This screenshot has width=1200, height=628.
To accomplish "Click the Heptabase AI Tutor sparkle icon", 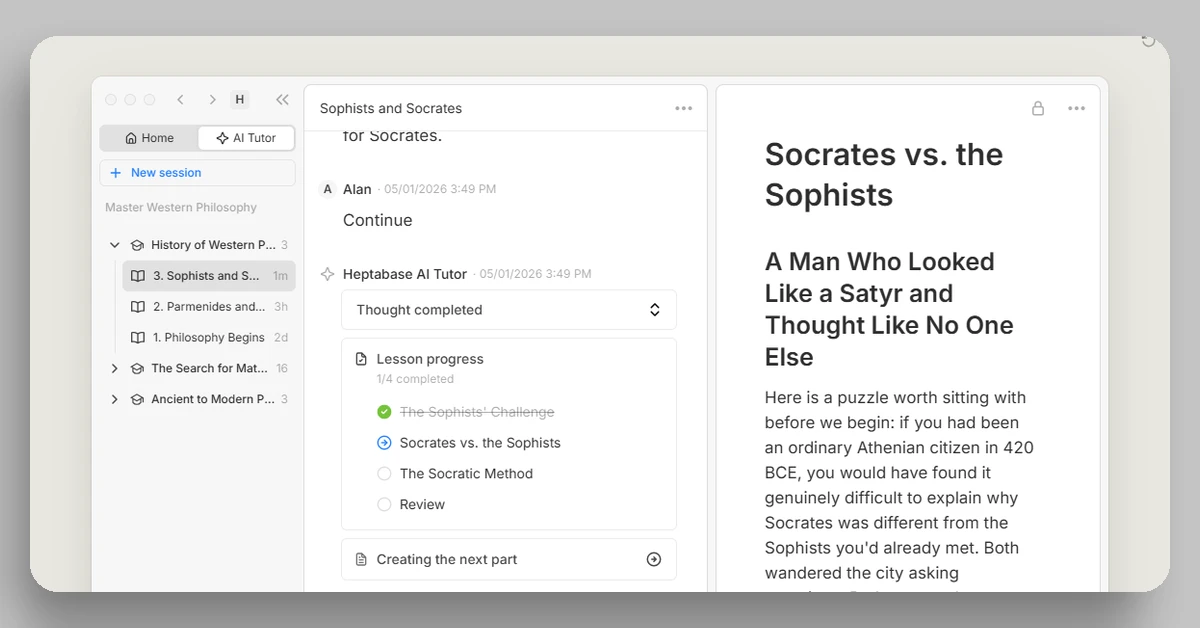I will tap(327, 274).
